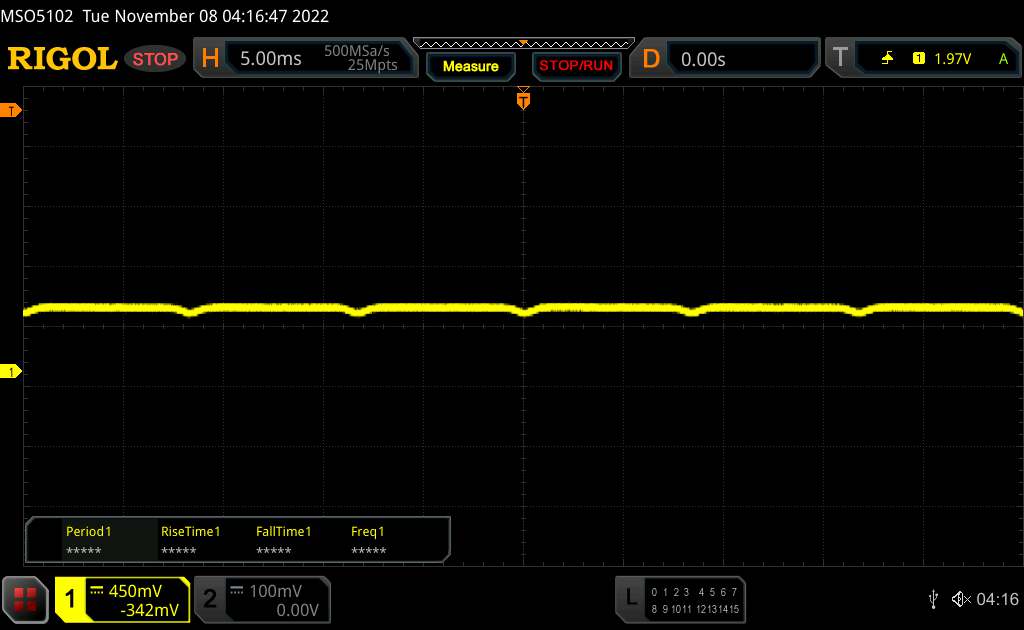Select the orange trigger position marker at top
1024x630 pixels.
(x=523, y=100)
